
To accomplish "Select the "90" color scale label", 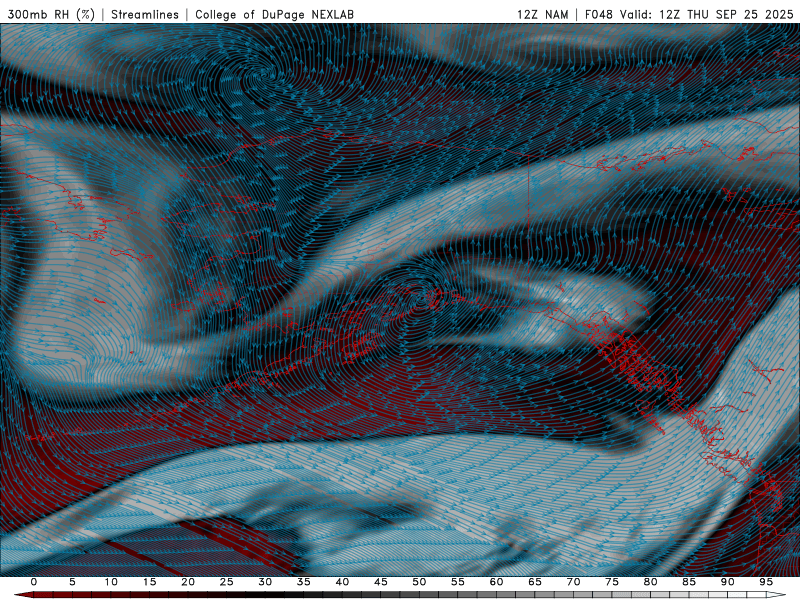I will click(728, 582).
